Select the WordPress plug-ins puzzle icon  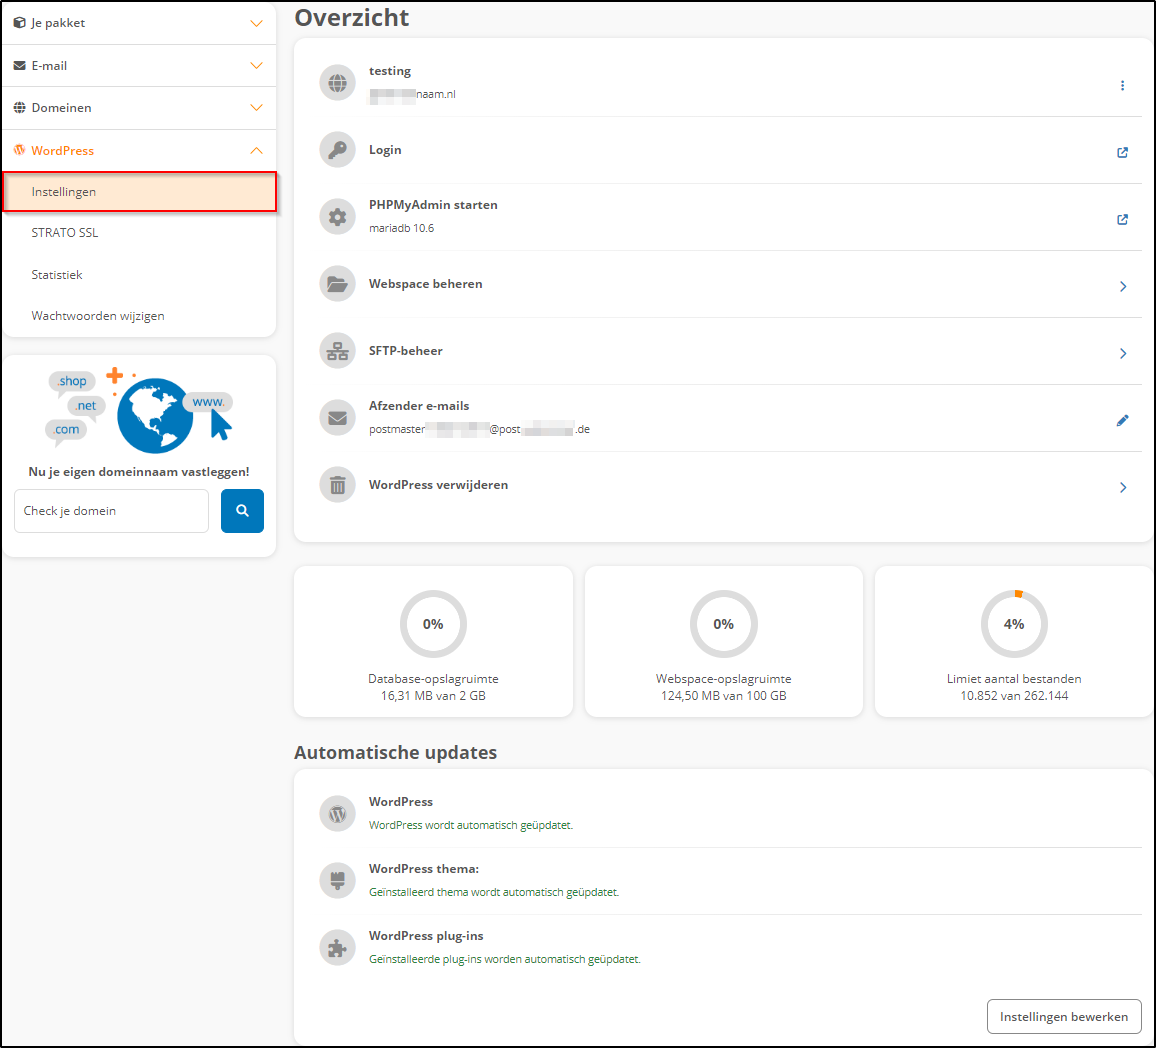[x=337, y=946]
